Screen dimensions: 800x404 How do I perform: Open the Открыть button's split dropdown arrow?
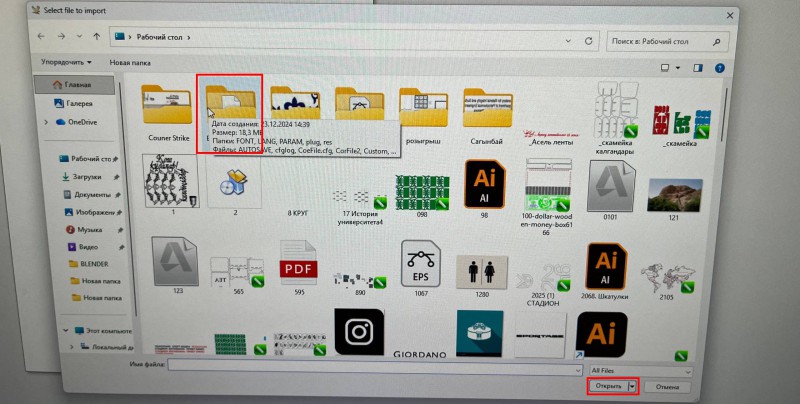(633, 387)
